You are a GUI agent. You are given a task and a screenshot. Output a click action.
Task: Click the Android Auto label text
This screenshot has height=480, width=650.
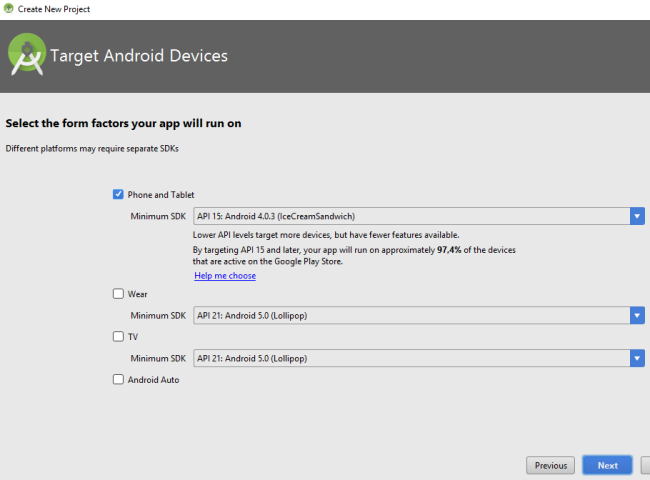[x=153, y=380]
